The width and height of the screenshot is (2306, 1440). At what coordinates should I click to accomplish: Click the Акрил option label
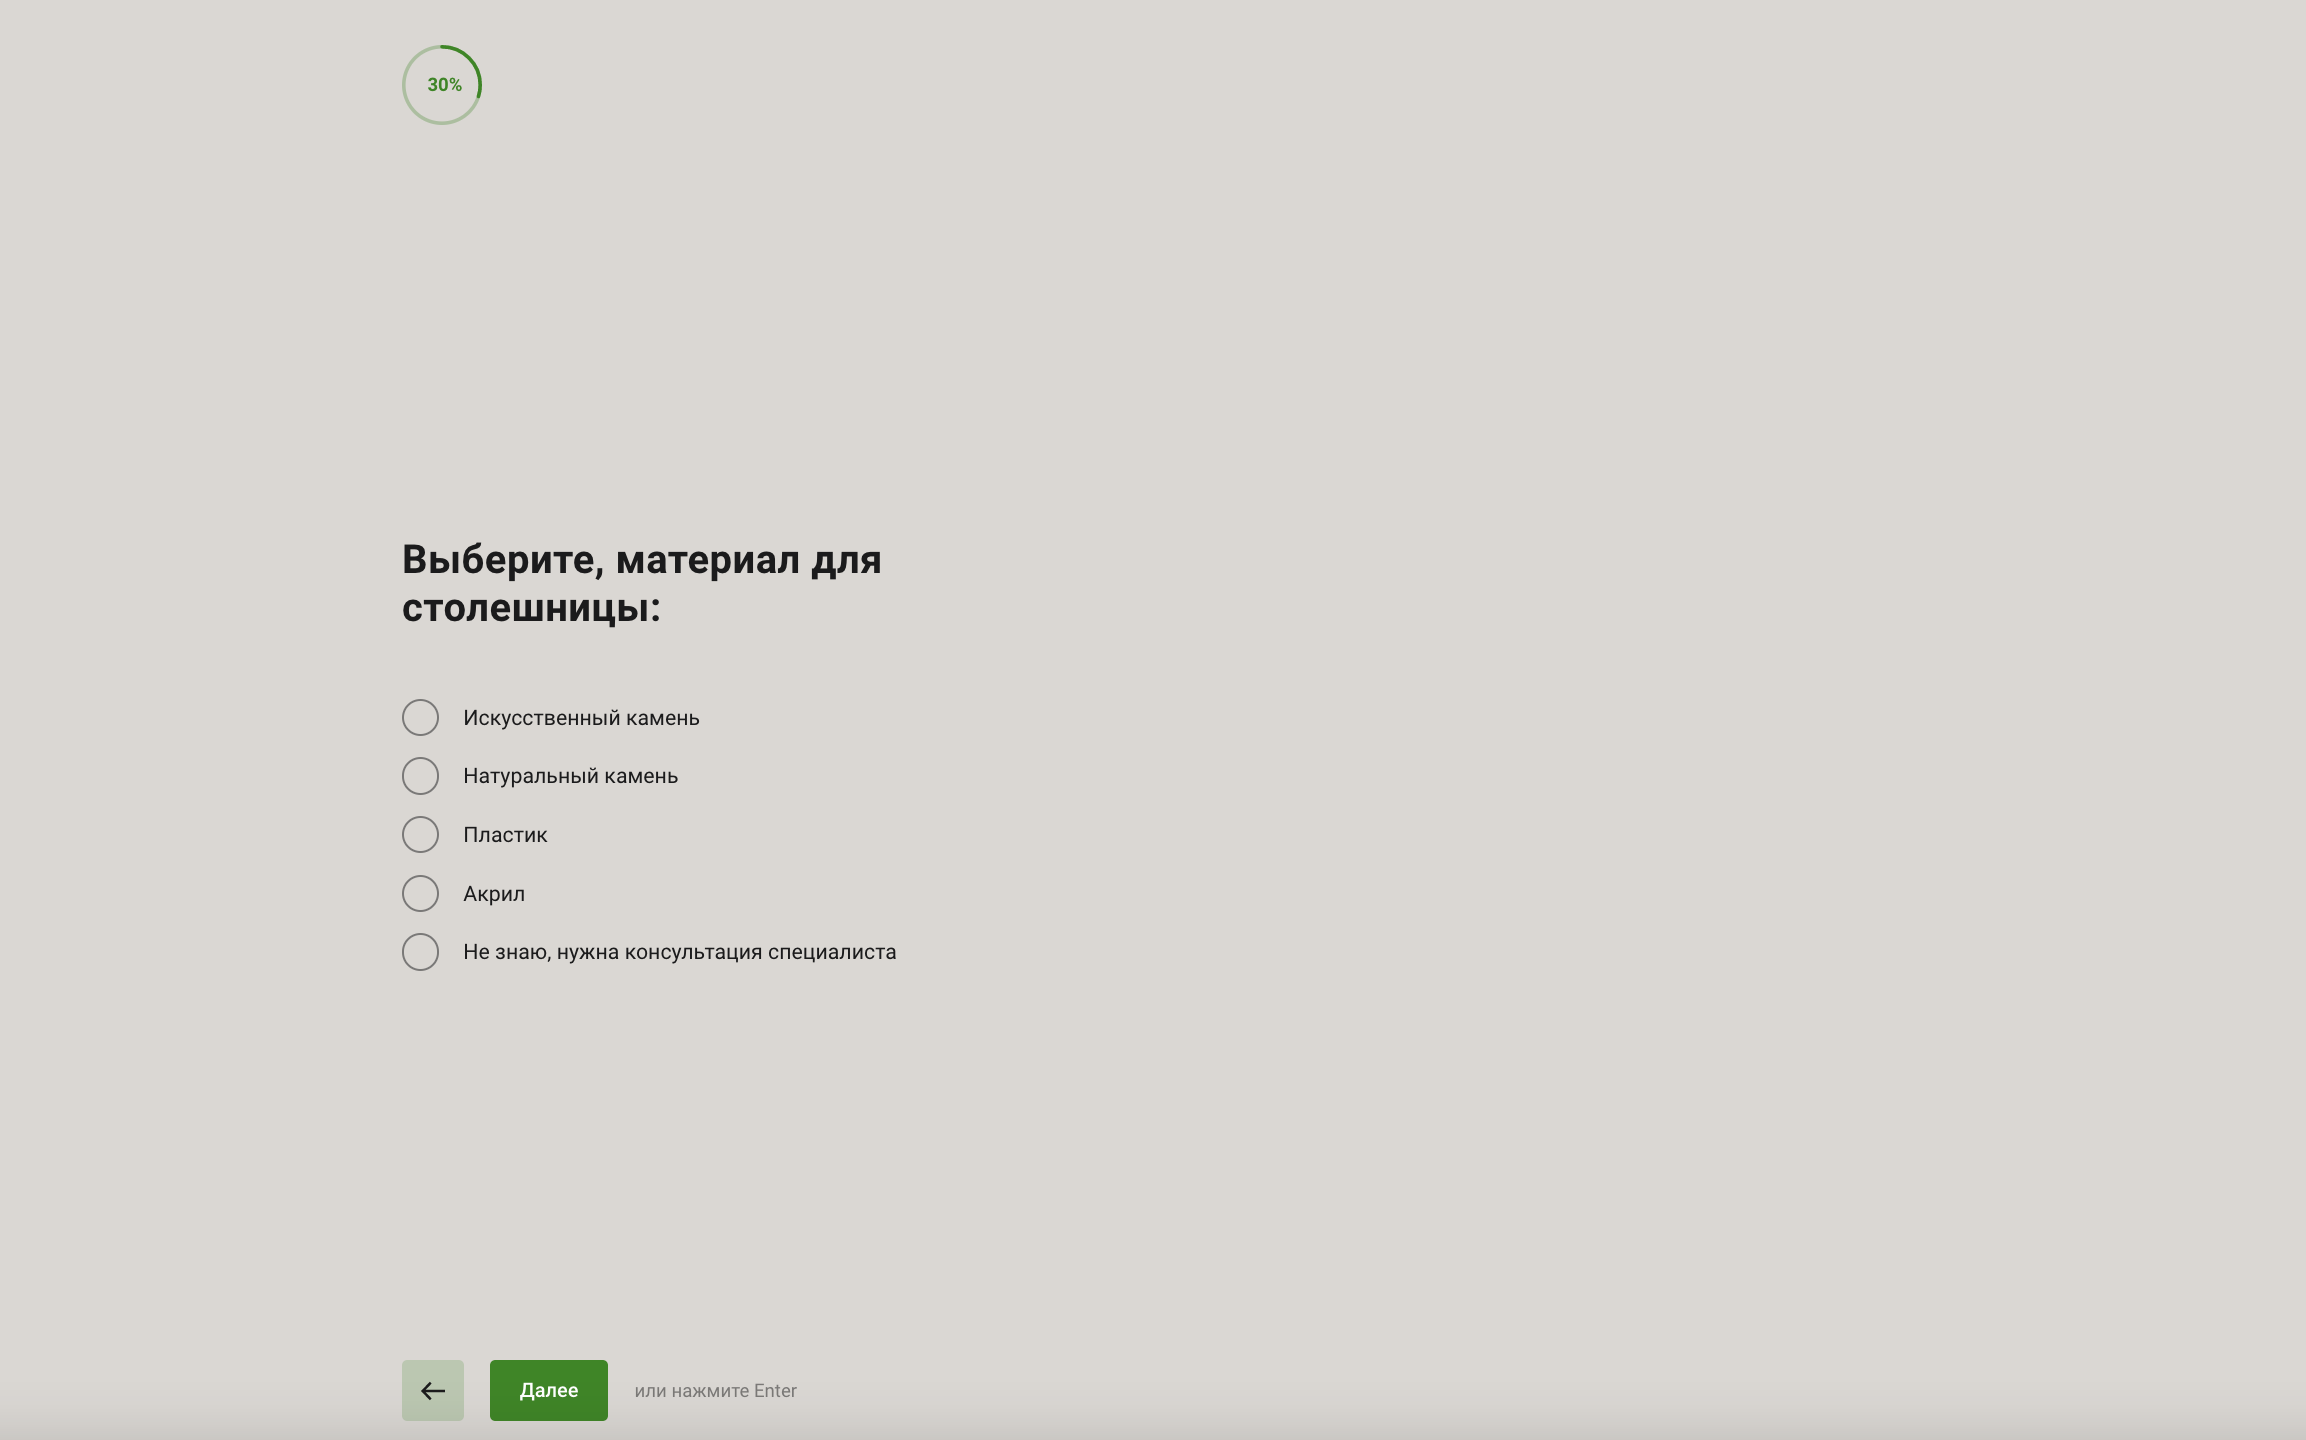[494, 894]
